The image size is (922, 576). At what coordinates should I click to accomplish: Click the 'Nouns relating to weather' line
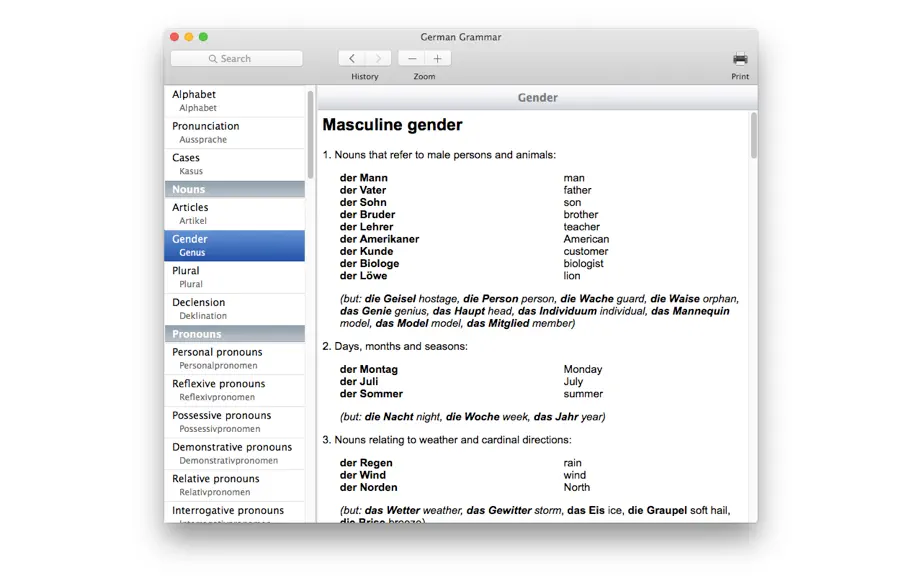(x=447, y=440)
